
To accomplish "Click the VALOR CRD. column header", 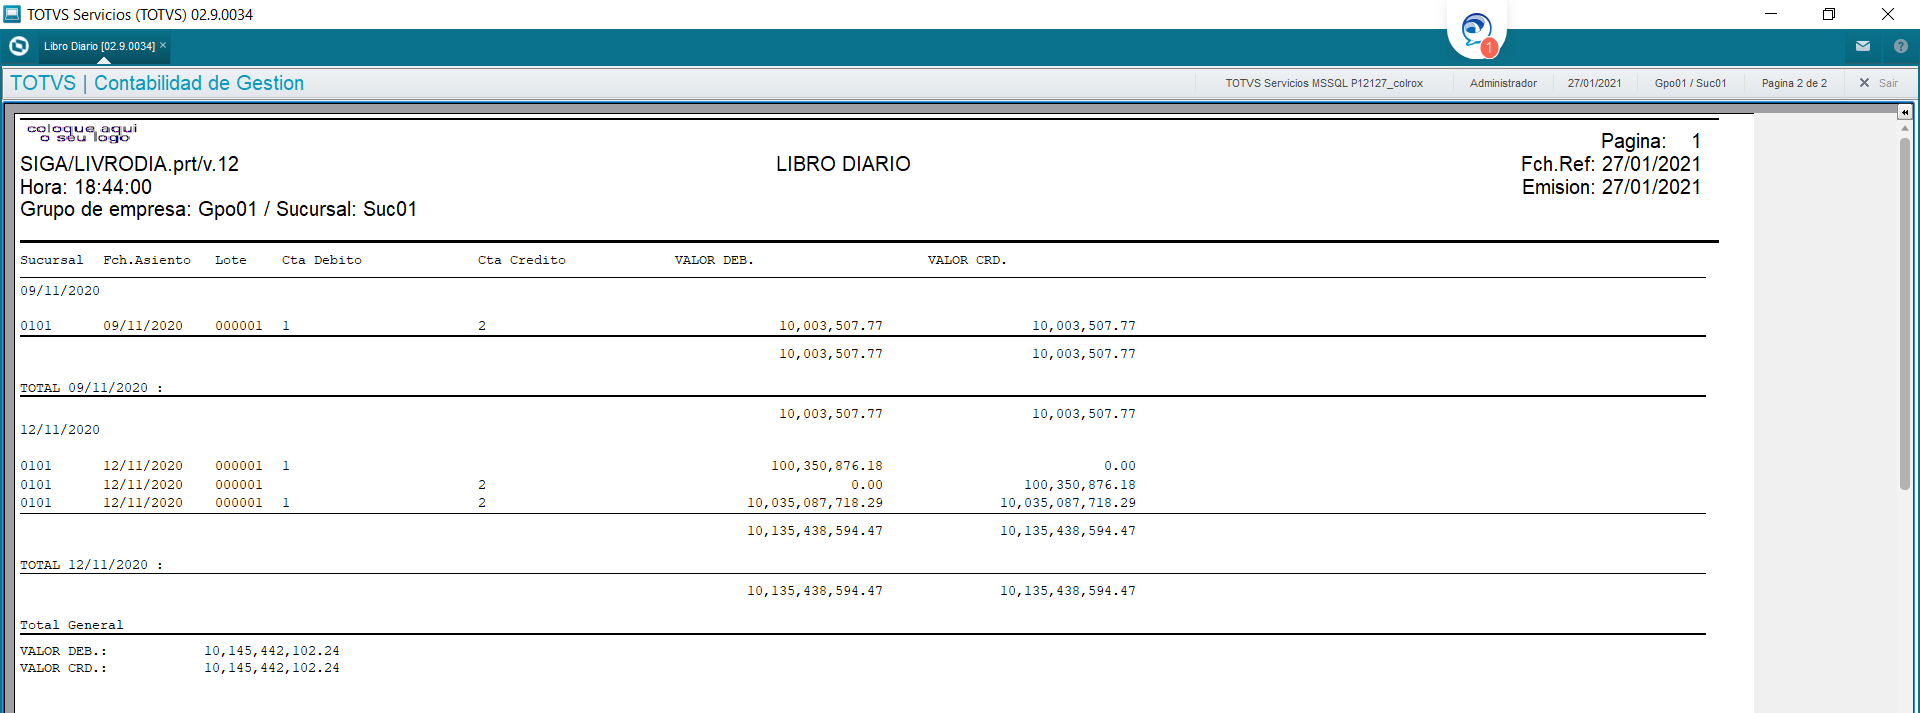I will pyautogui.click(x=967, y=260).
